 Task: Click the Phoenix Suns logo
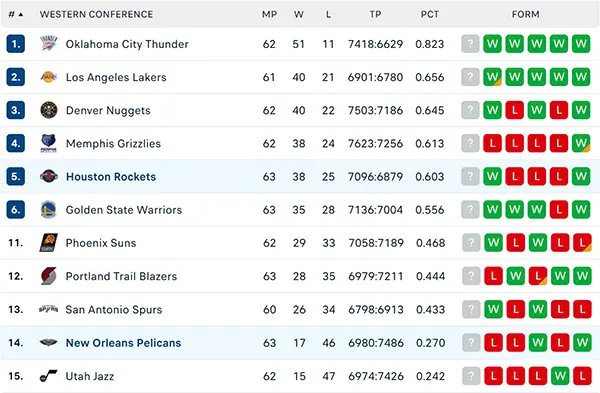pos(49,243)
